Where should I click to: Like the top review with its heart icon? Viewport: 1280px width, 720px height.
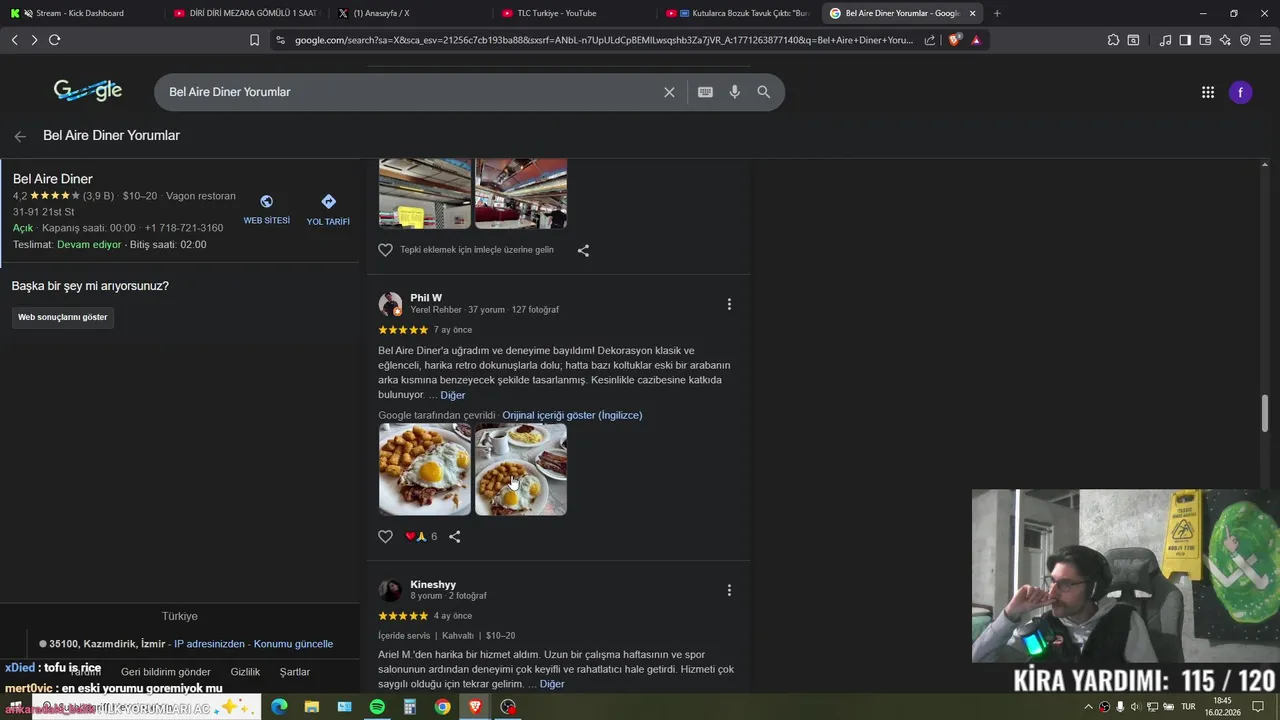pos(385,250)
